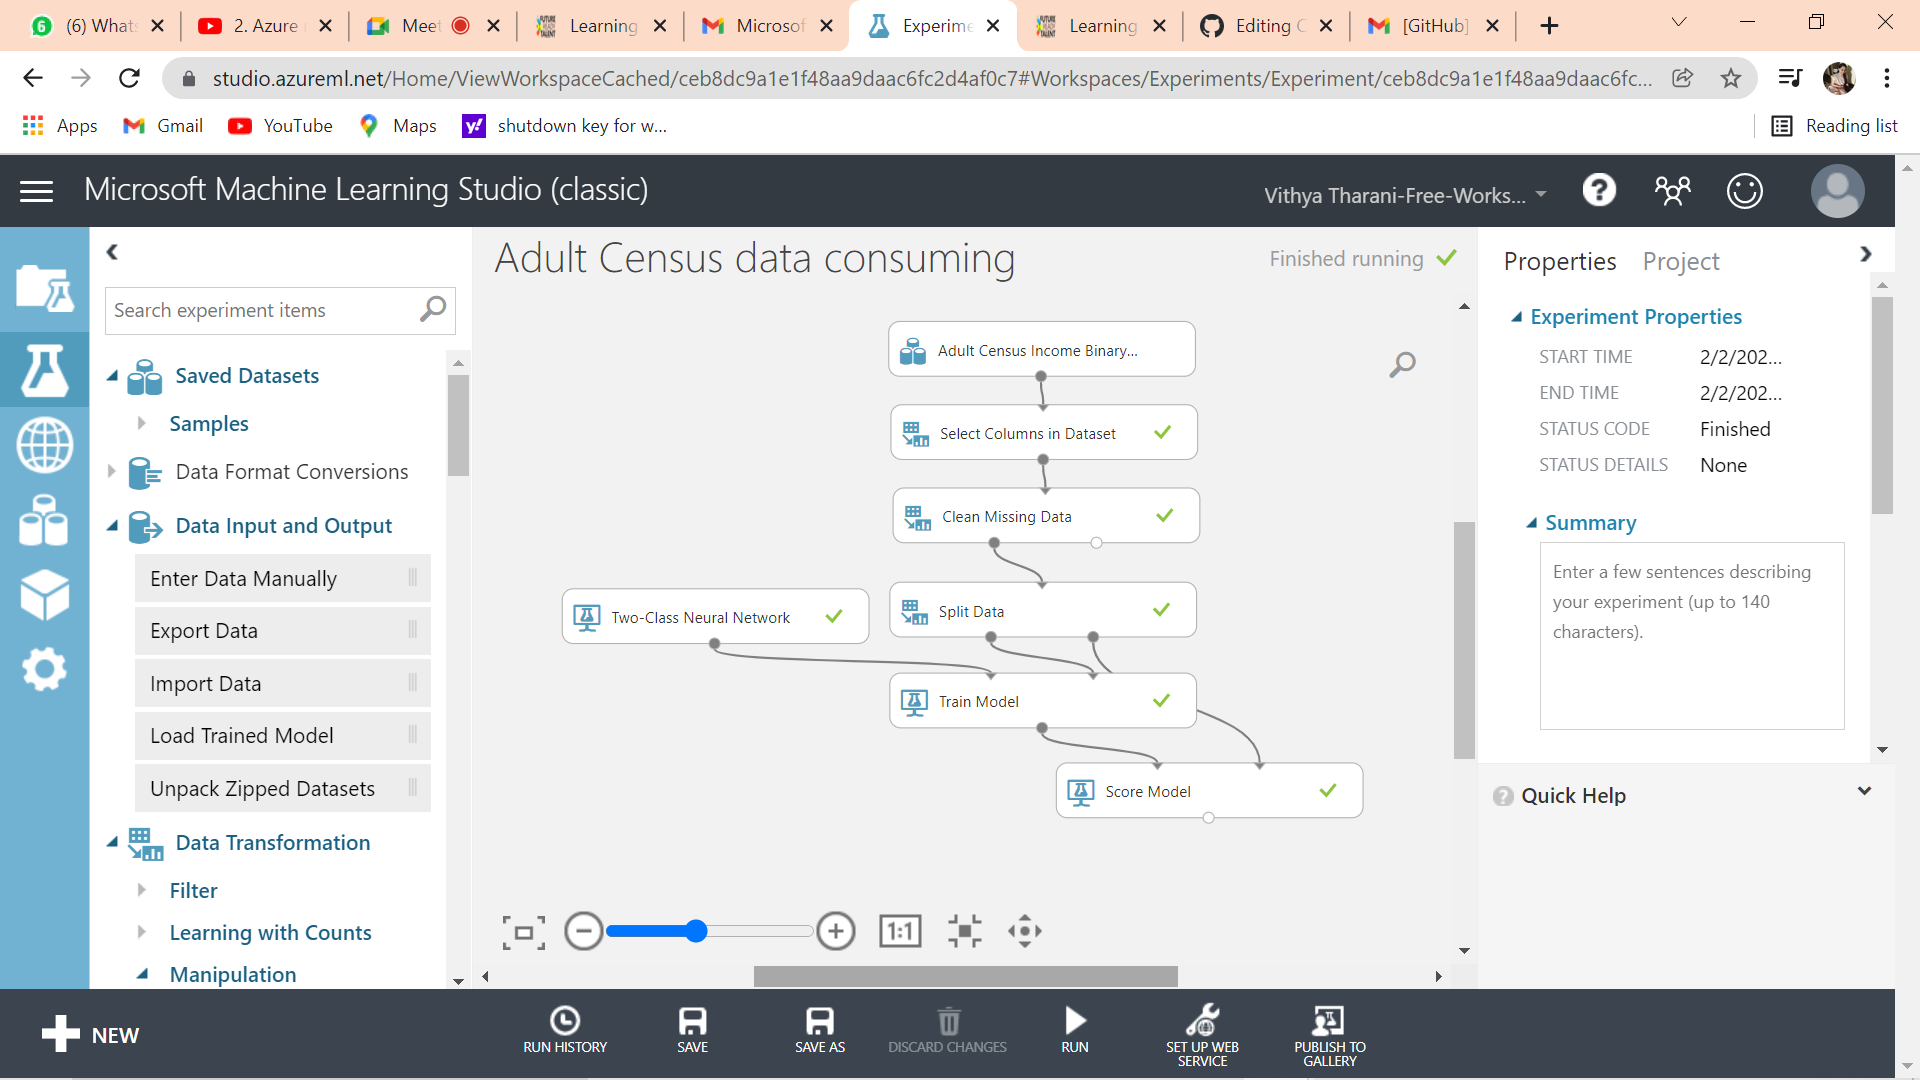
Task: Open Datasets cylinders icon in sidebar
Action: tap(44, 520)
